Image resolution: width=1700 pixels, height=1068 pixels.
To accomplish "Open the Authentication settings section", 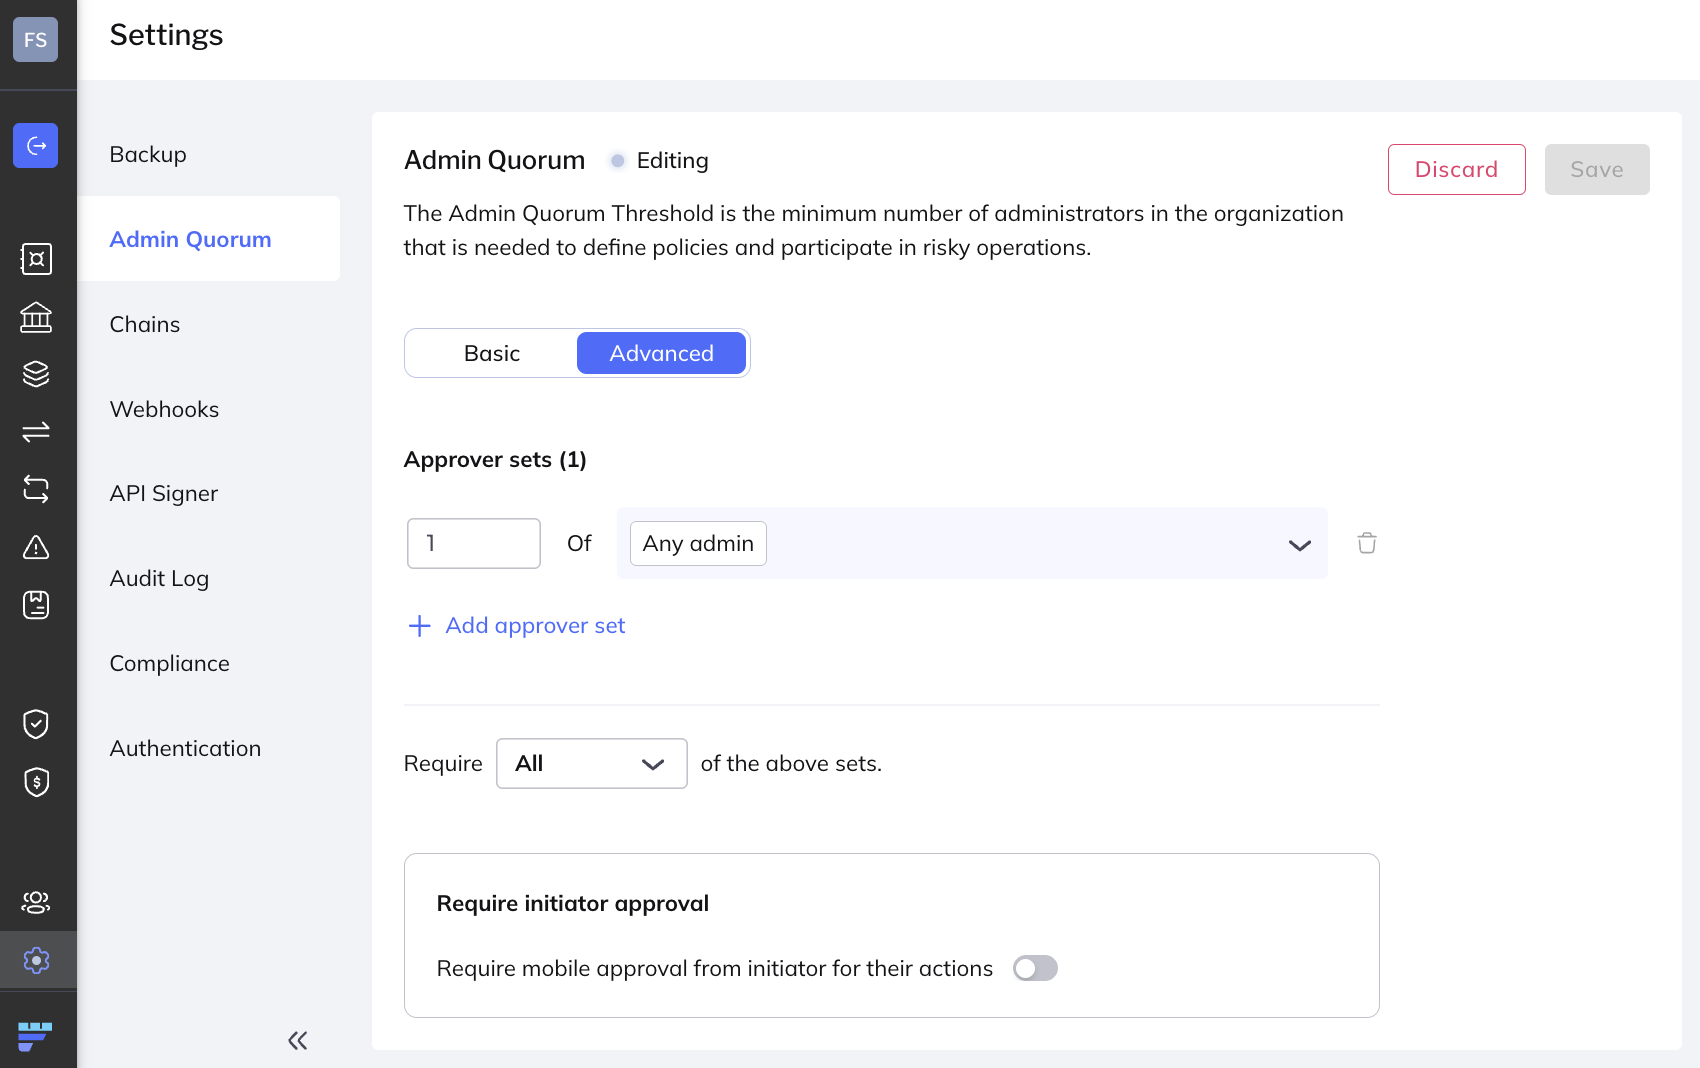I will pos(185,748).
